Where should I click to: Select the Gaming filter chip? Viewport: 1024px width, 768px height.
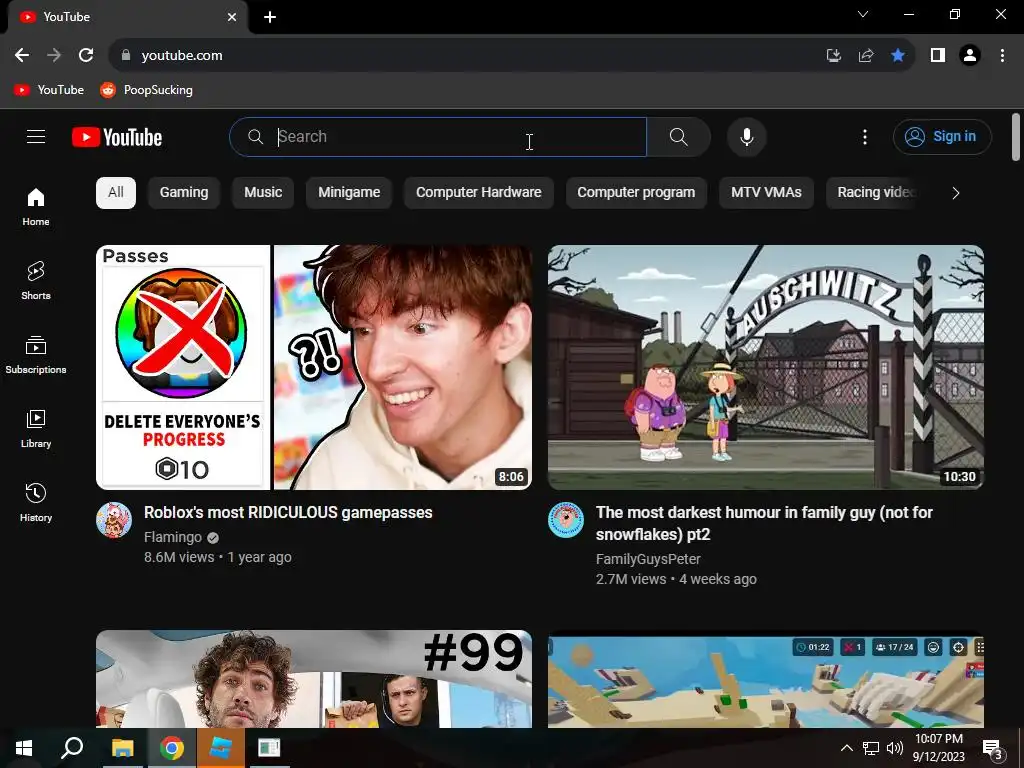pos(184,193)
